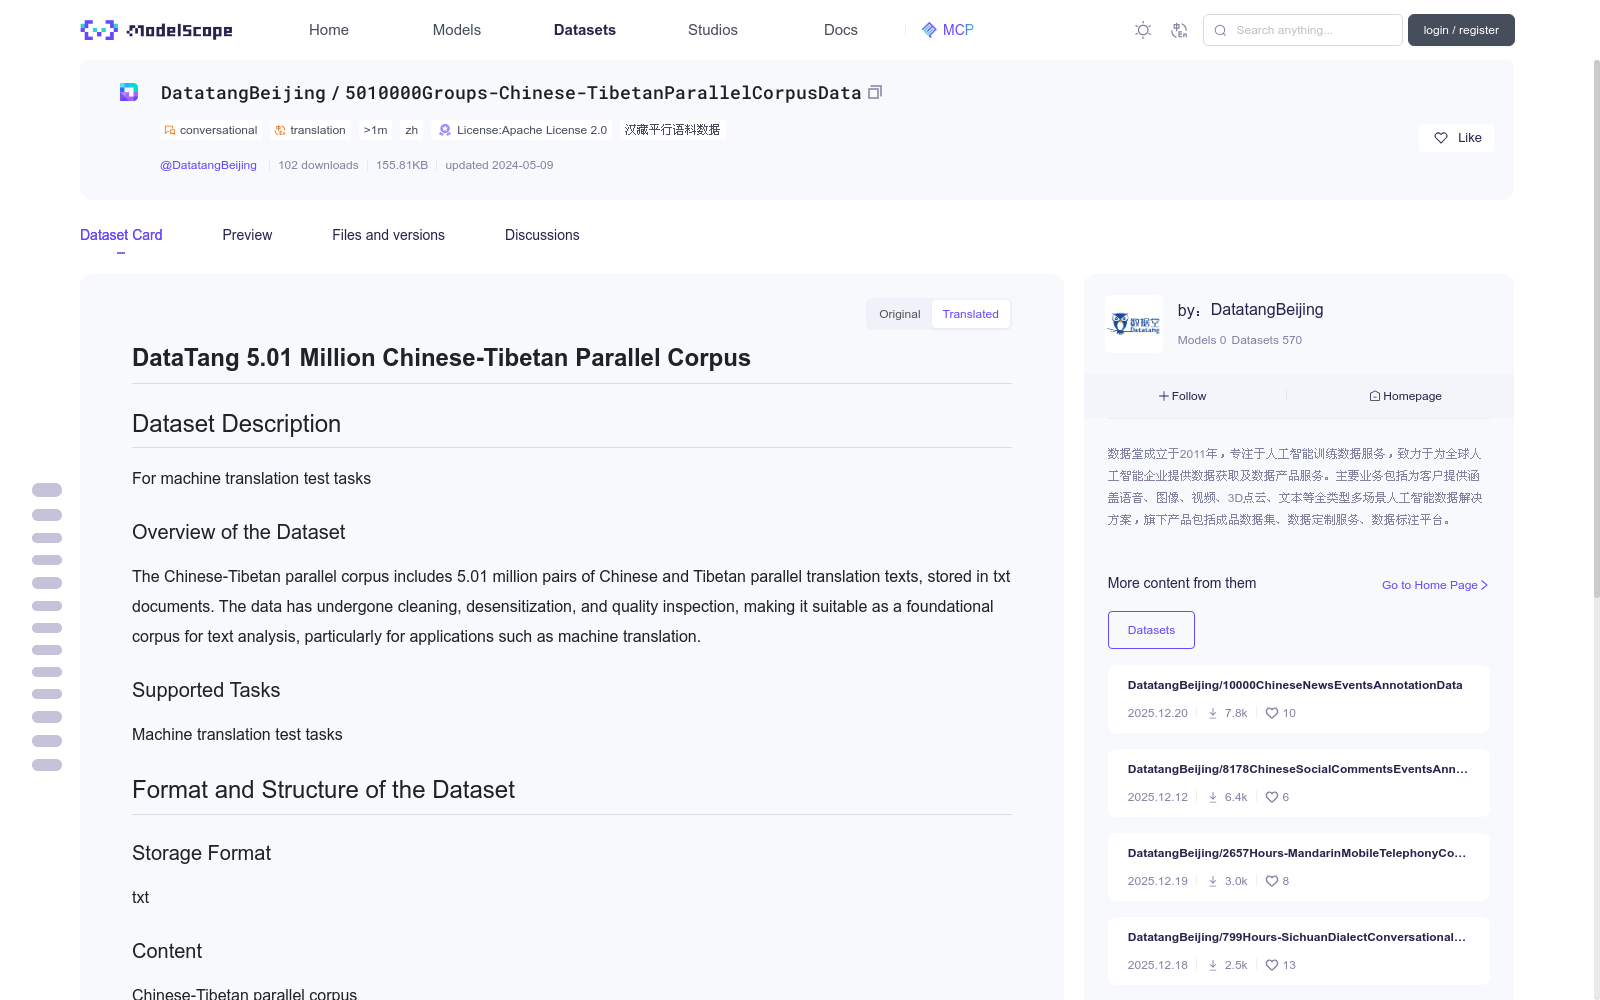The image size is (1600, 1000).
Task: Open the publisher Homepage button
Action: pyautogui.click(x=1405, y=396)
